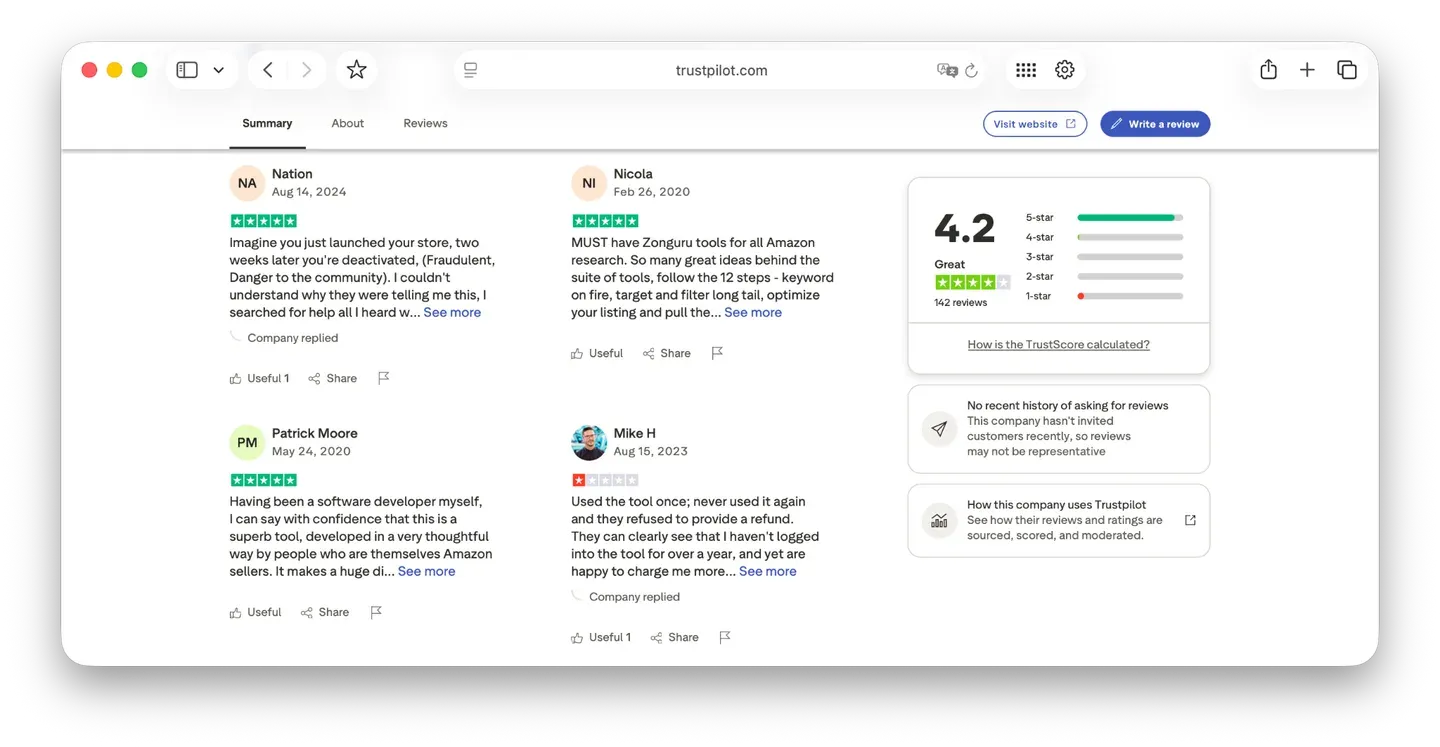Screen dimensions: 1440x747
Task: Open How is the TrustScore calculated link
Action: 1058,344
